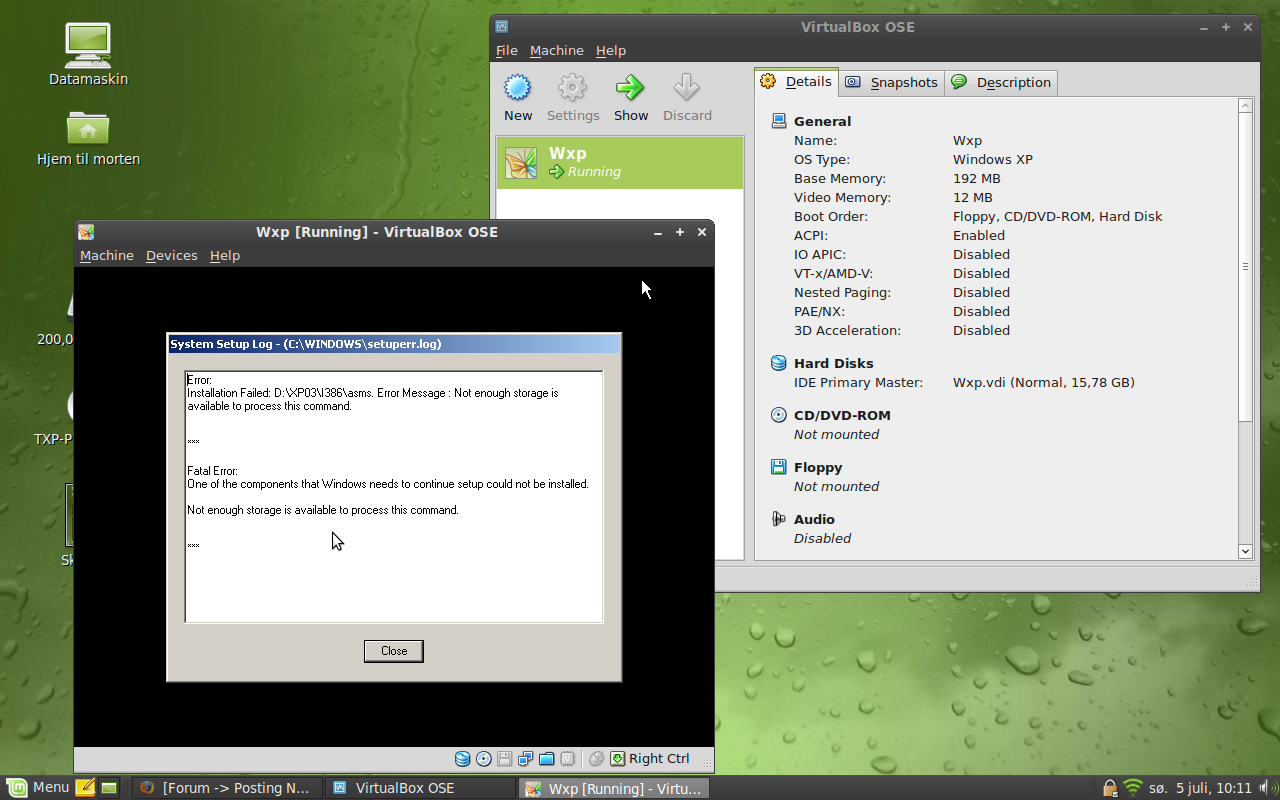Click the 'Windows XP' OS Type value
This screenshot has height=800, width=1280.
993,159
